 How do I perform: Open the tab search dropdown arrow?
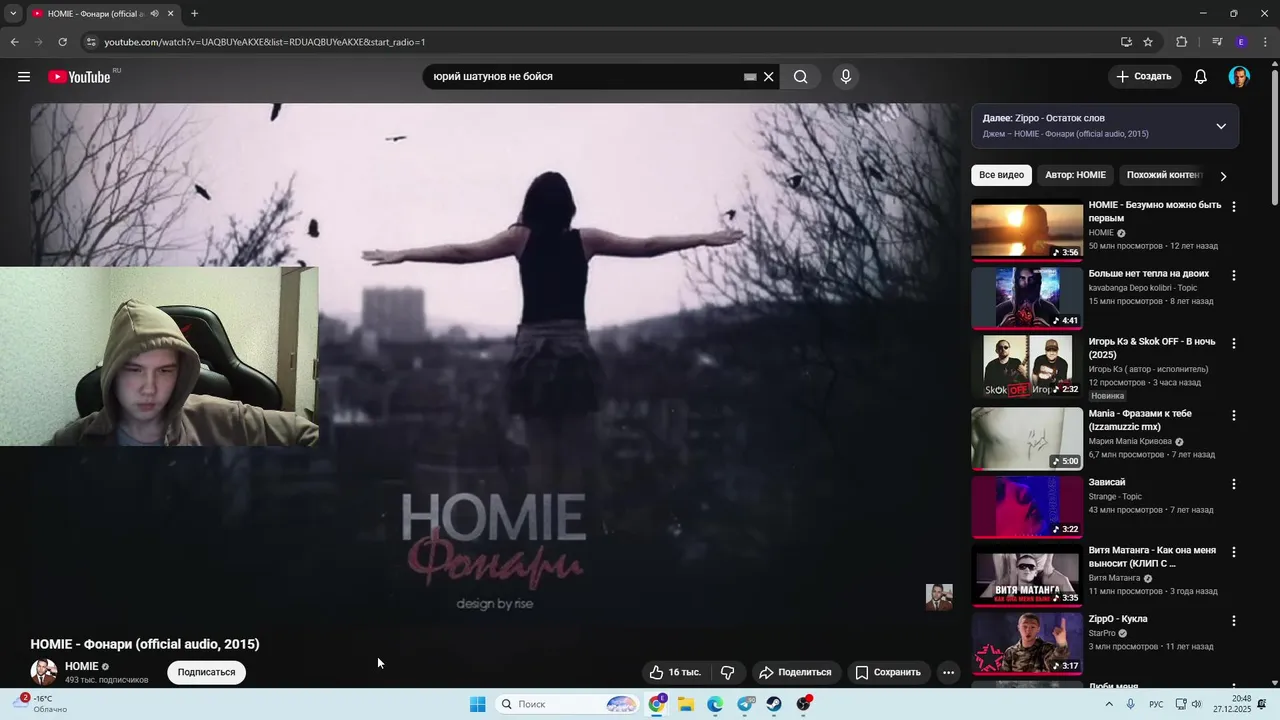pyautogui.click(x=13, y=14)
